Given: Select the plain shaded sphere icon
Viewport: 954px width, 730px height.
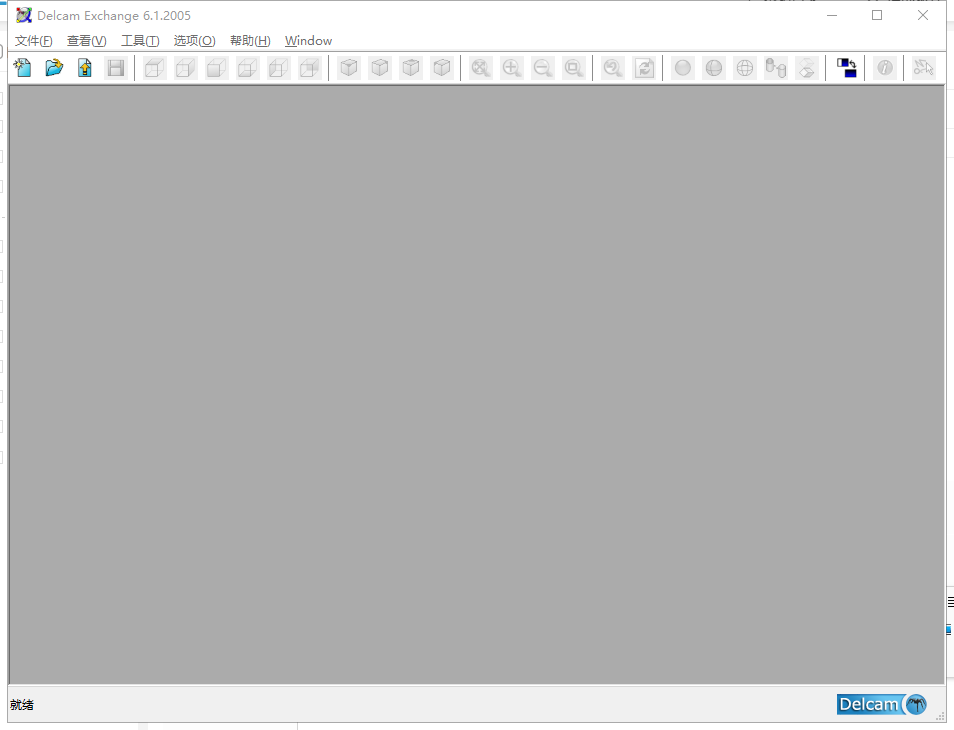Looking at the screenshot, I should [x=683, y=68].
